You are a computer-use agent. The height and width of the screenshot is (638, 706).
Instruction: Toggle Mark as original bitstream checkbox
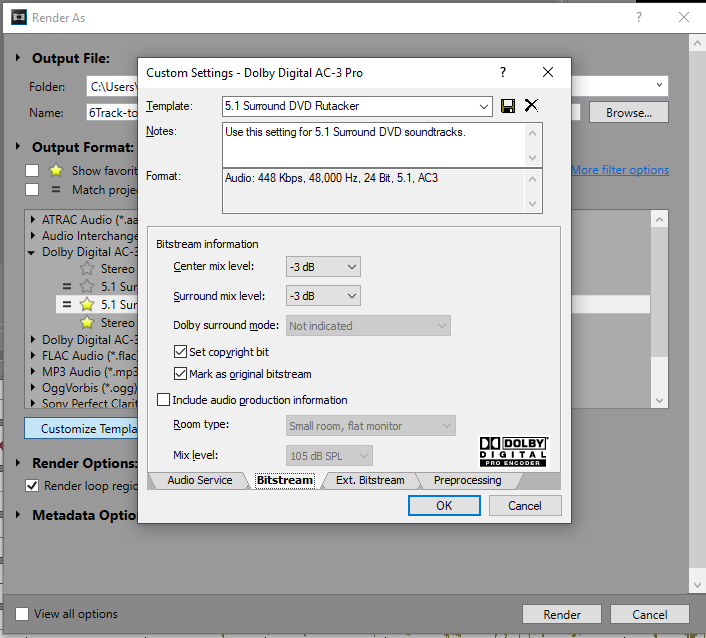180,374
